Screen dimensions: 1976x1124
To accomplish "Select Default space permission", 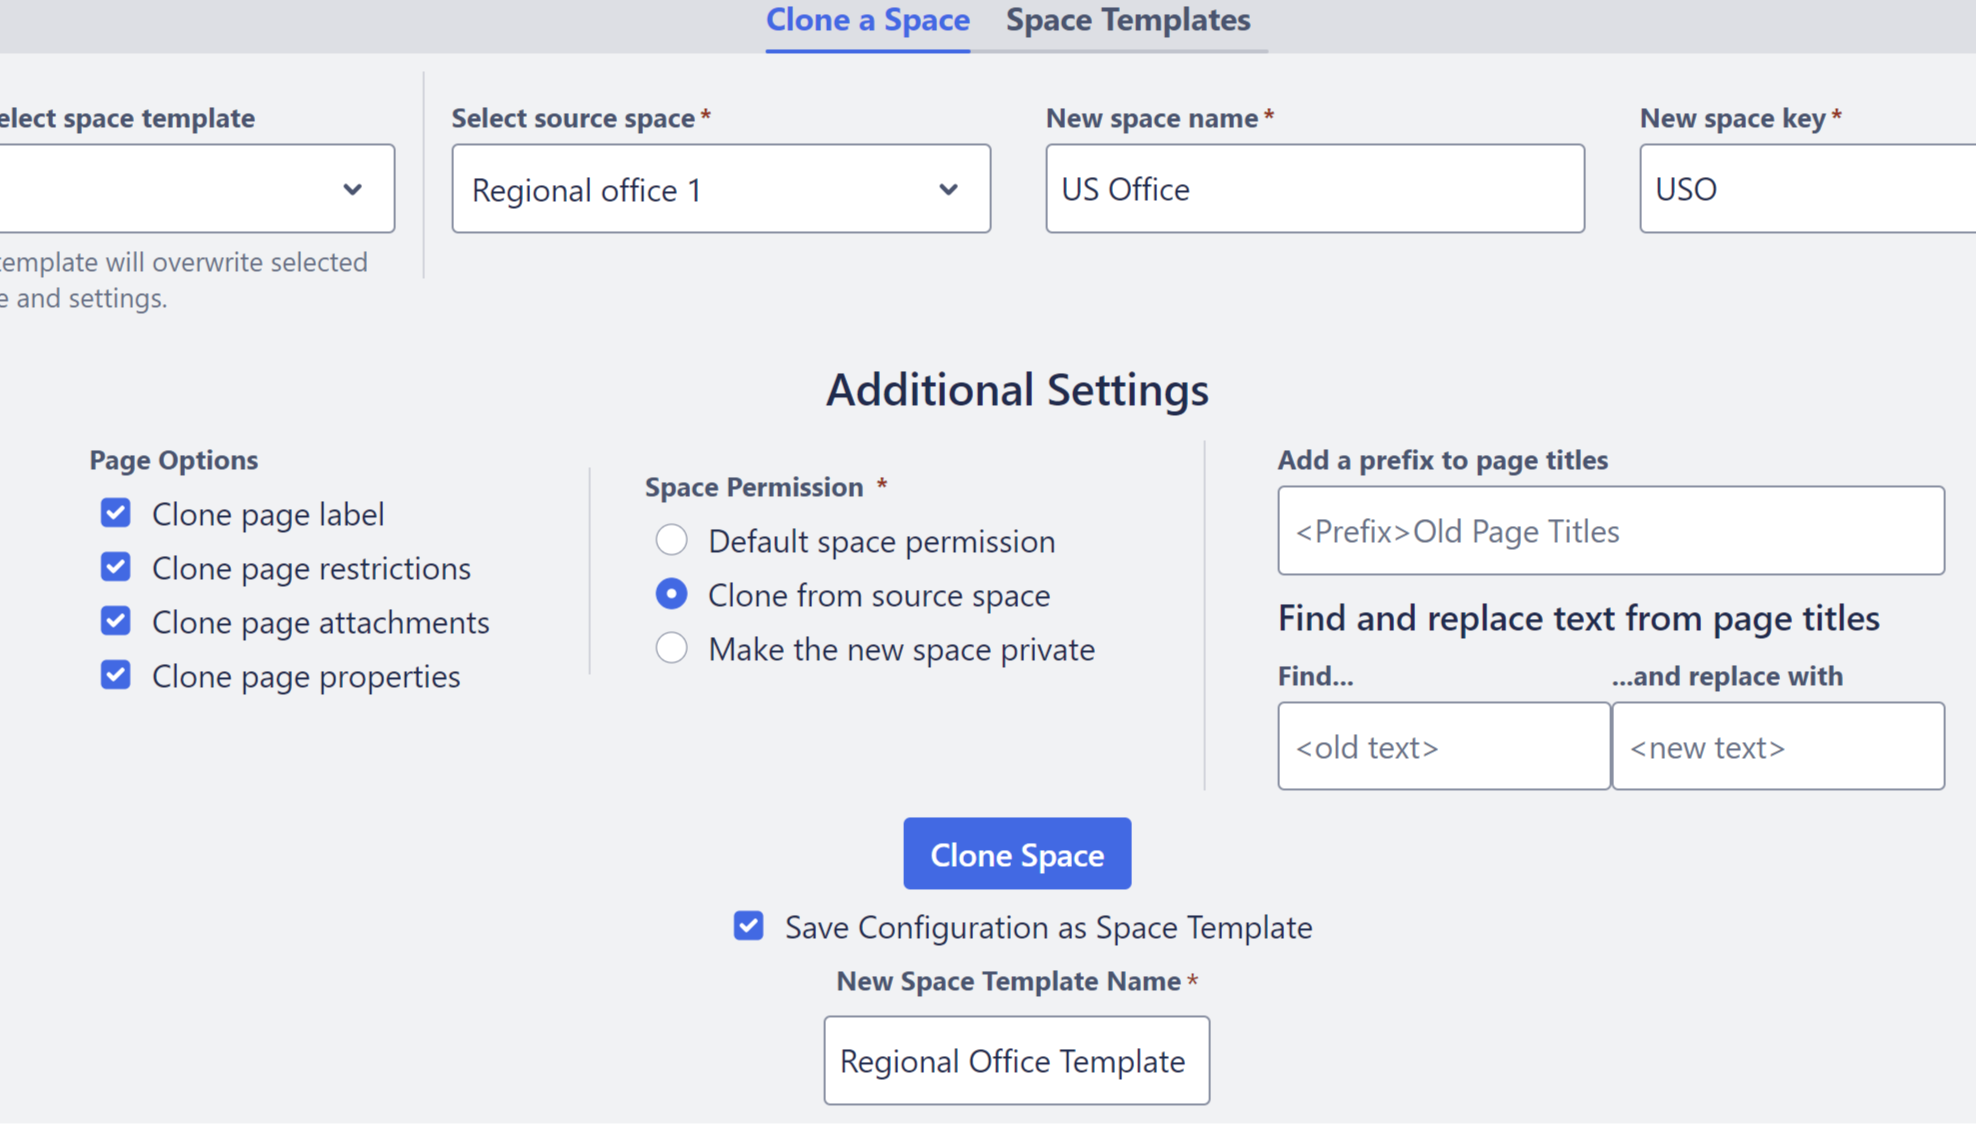I will click(x=671, y=539).
